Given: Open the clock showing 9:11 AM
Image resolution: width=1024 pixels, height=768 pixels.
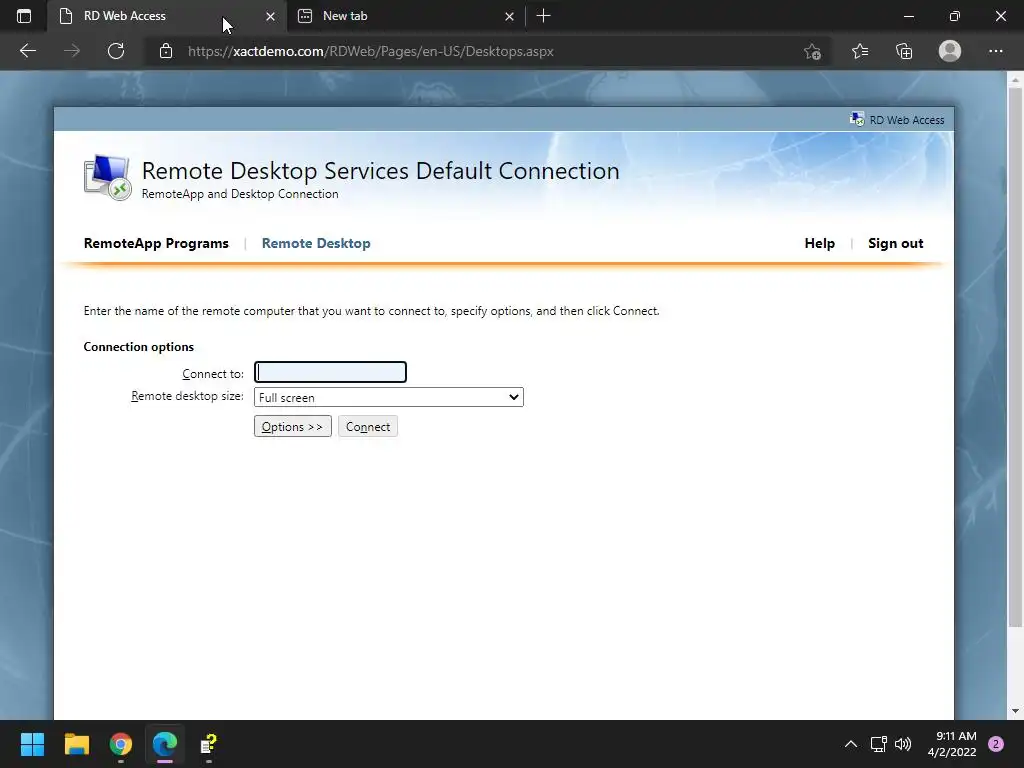Looking at the screenshot, I should tap(952, 744).
